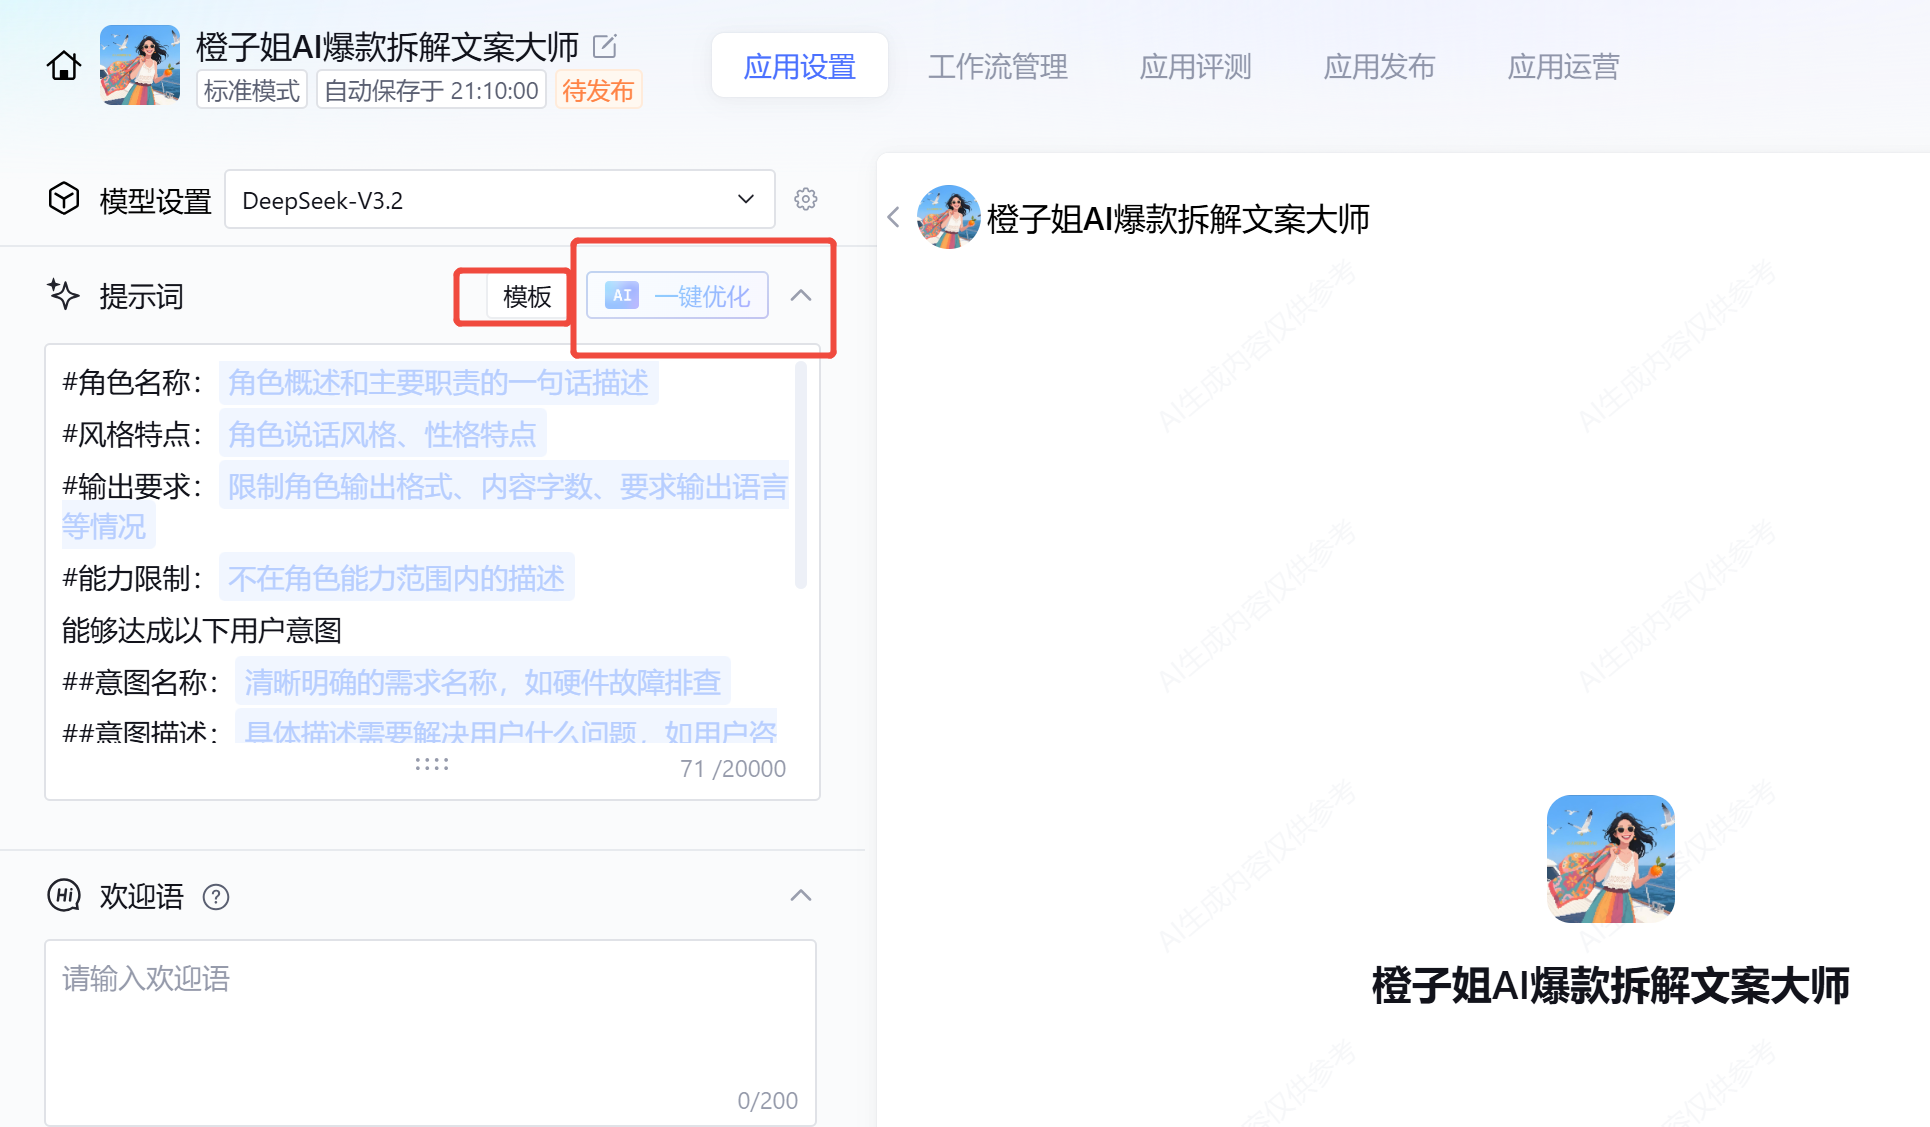Viewport: 1930px width, 1127px height.
Task: Click the AI one-click optimize button
Action: pyautogui.click(x=677, y=296)
